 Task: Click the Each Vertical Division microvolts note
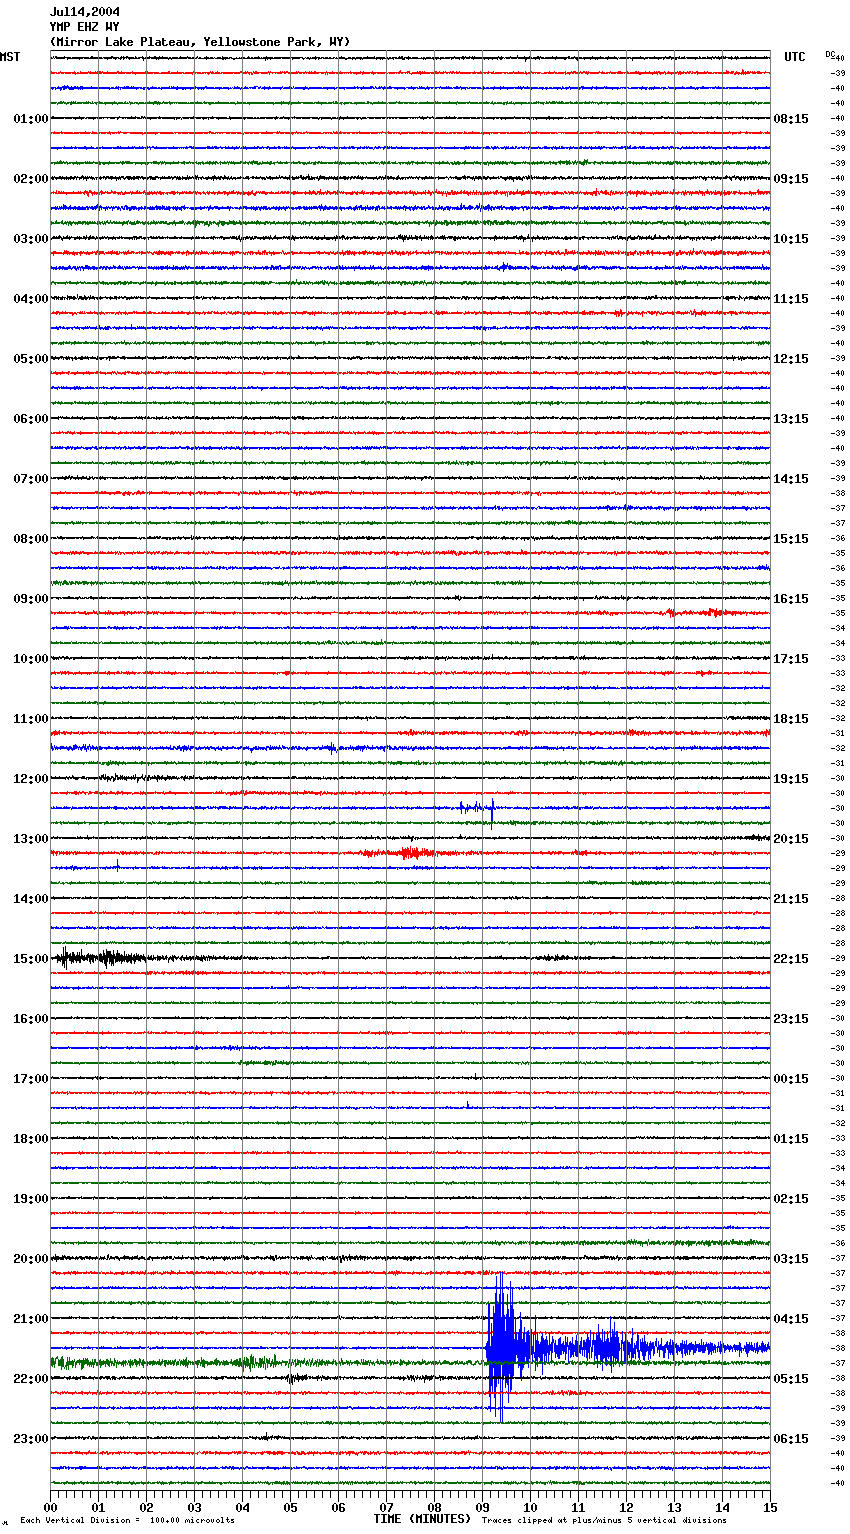click(x=127, y=1521)
